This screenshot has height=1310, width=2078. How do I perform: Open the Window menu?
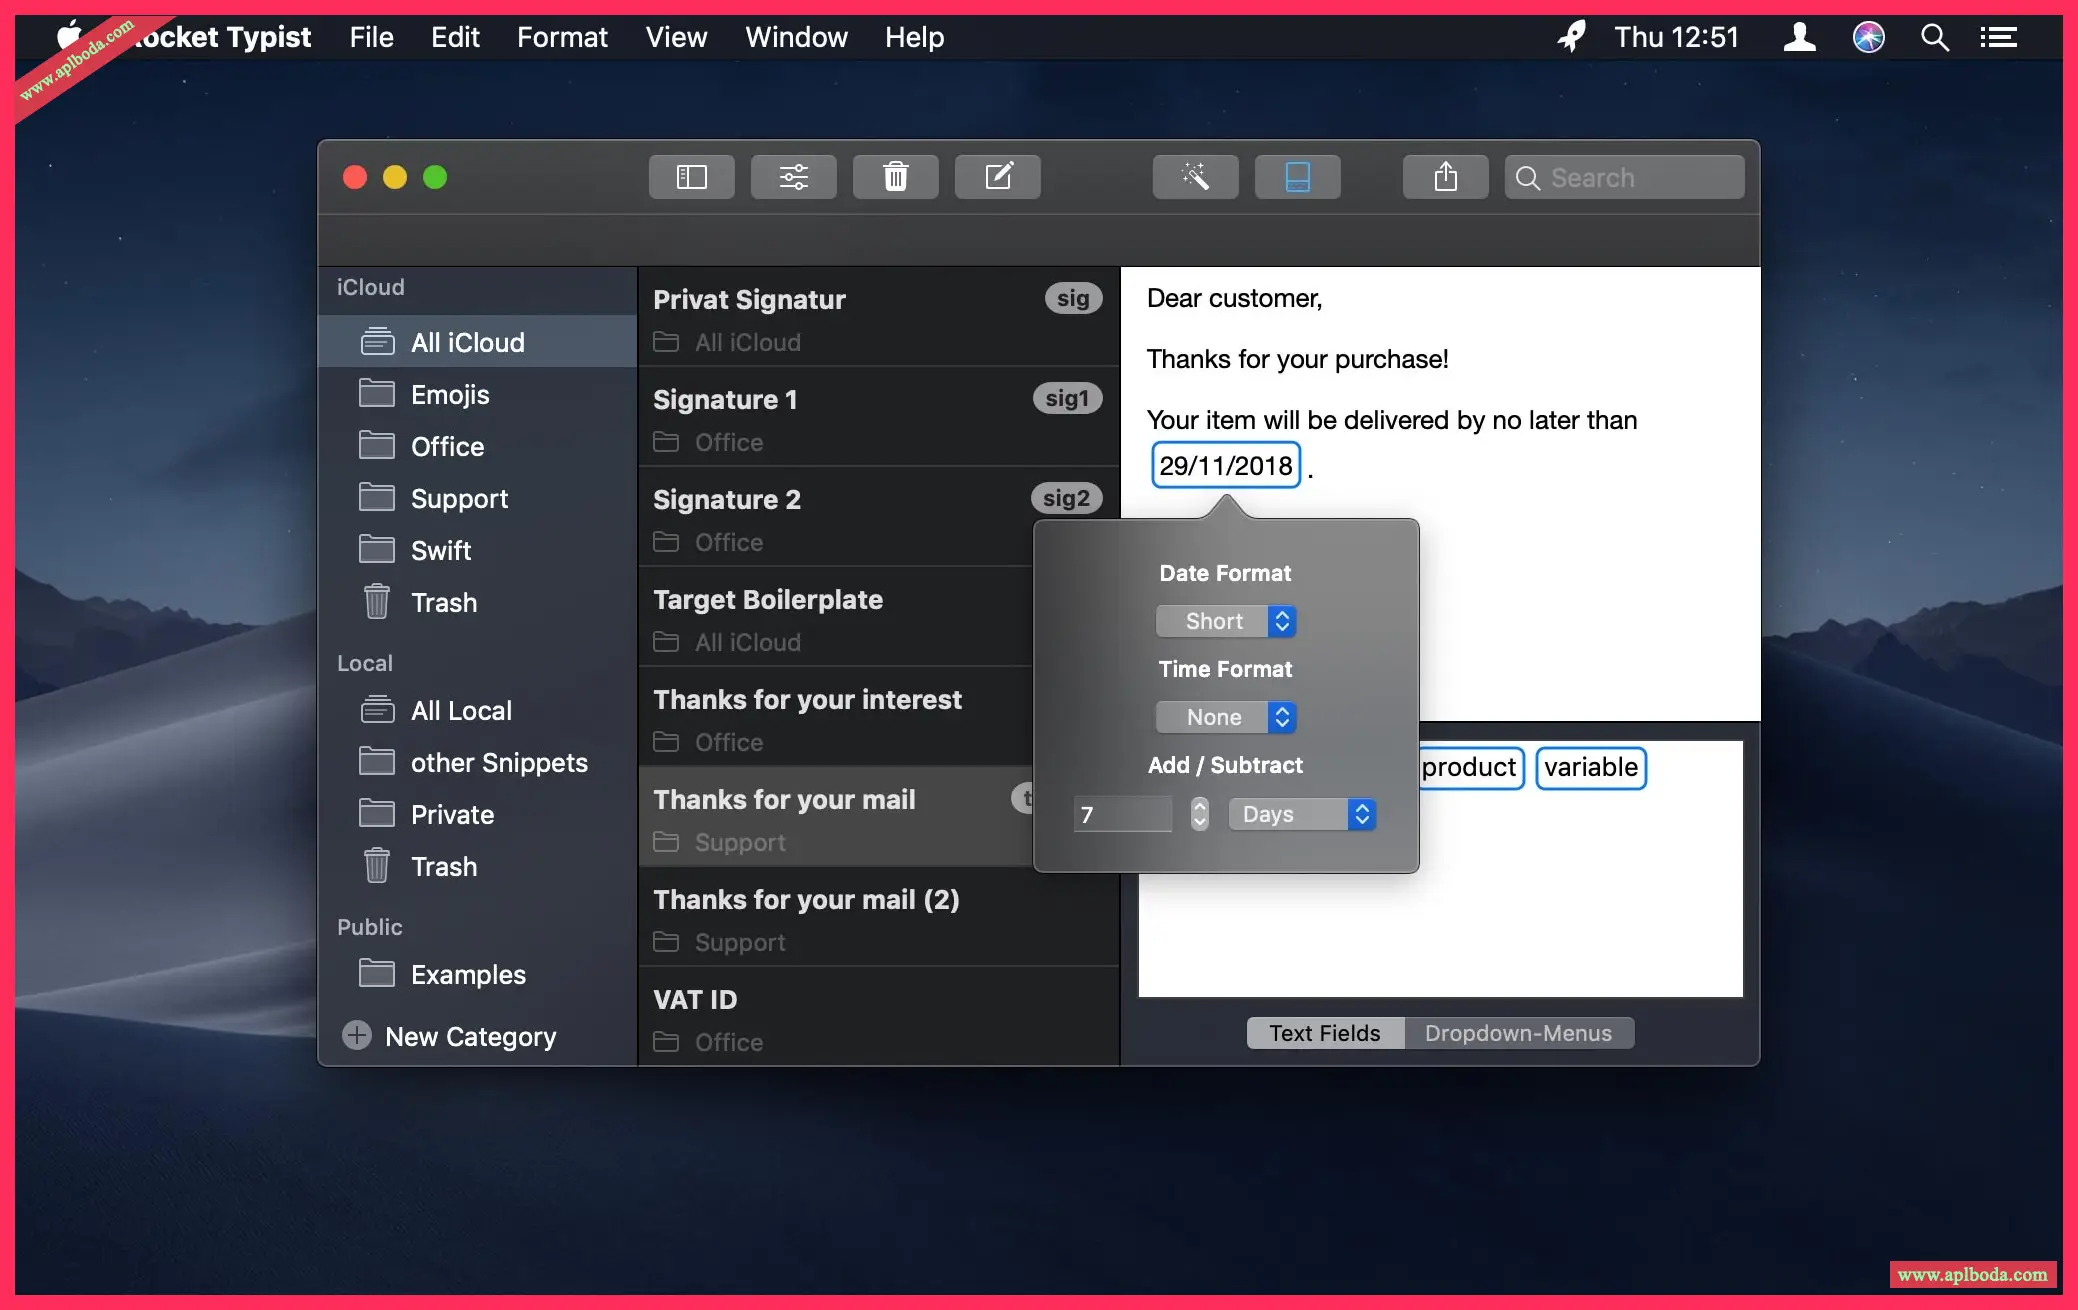[796, 37]
